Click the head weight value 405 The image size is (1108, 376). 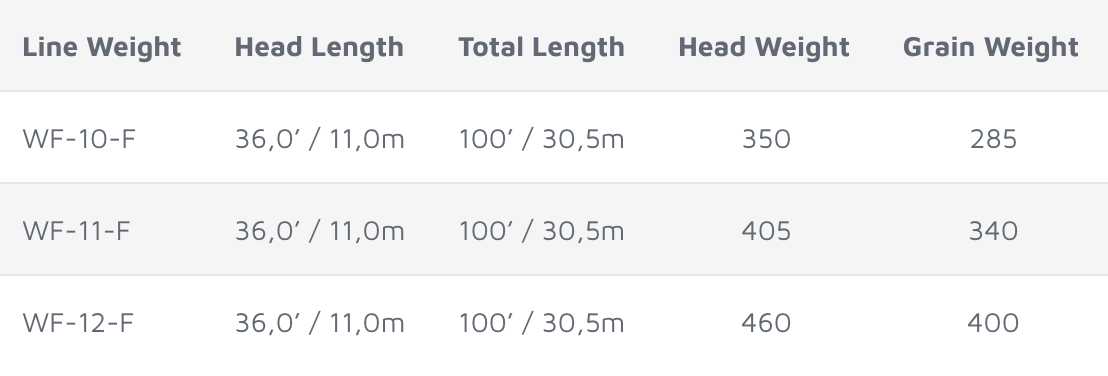click(x=766, y=231)
